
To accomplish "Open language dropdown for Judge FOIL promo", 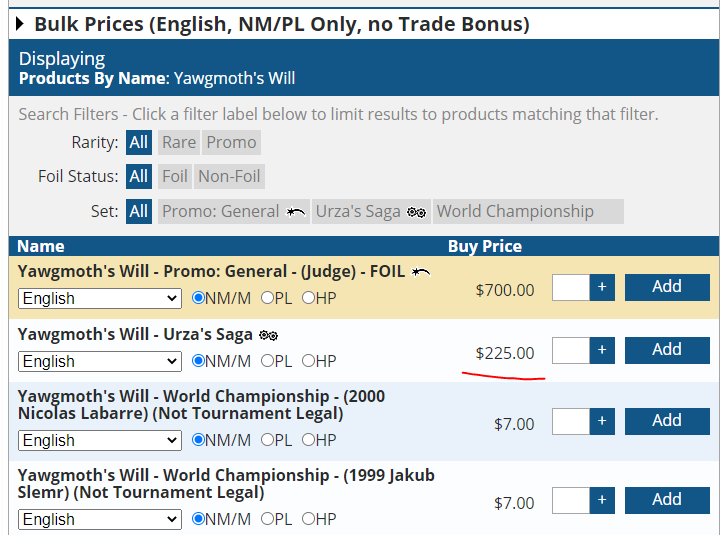I will pos(99,298).
